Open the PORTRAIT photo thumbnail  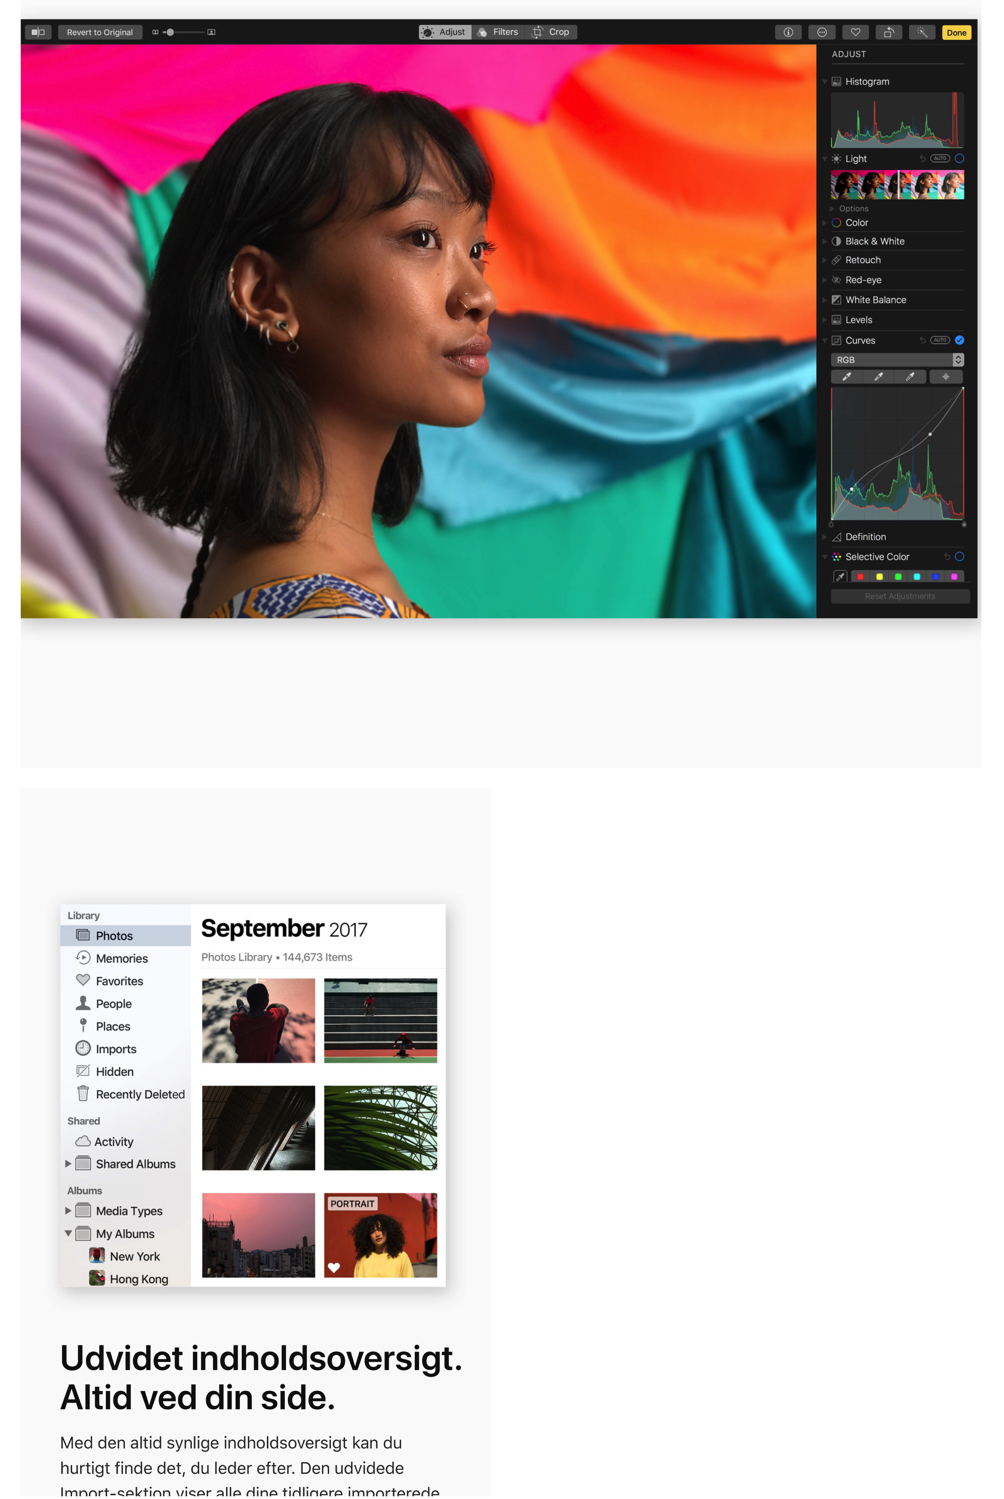380,1235
